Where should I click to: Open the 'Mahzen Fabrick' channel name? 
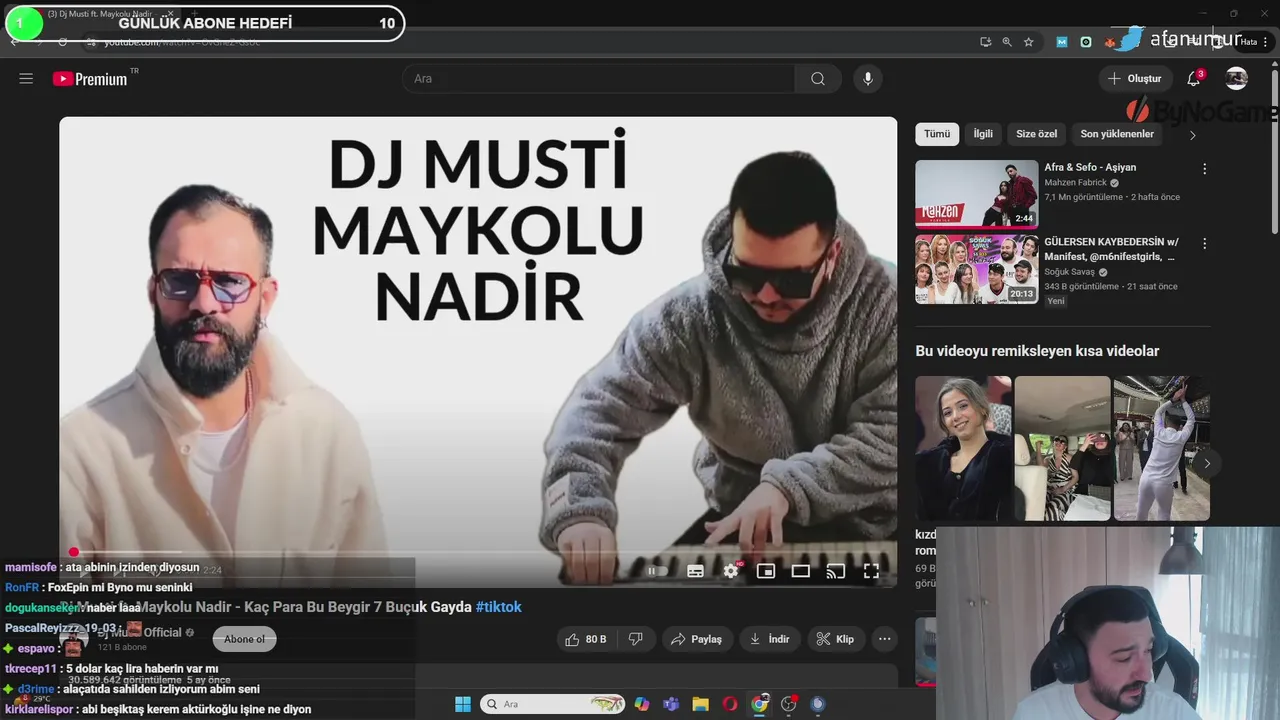click(1075, 183)
